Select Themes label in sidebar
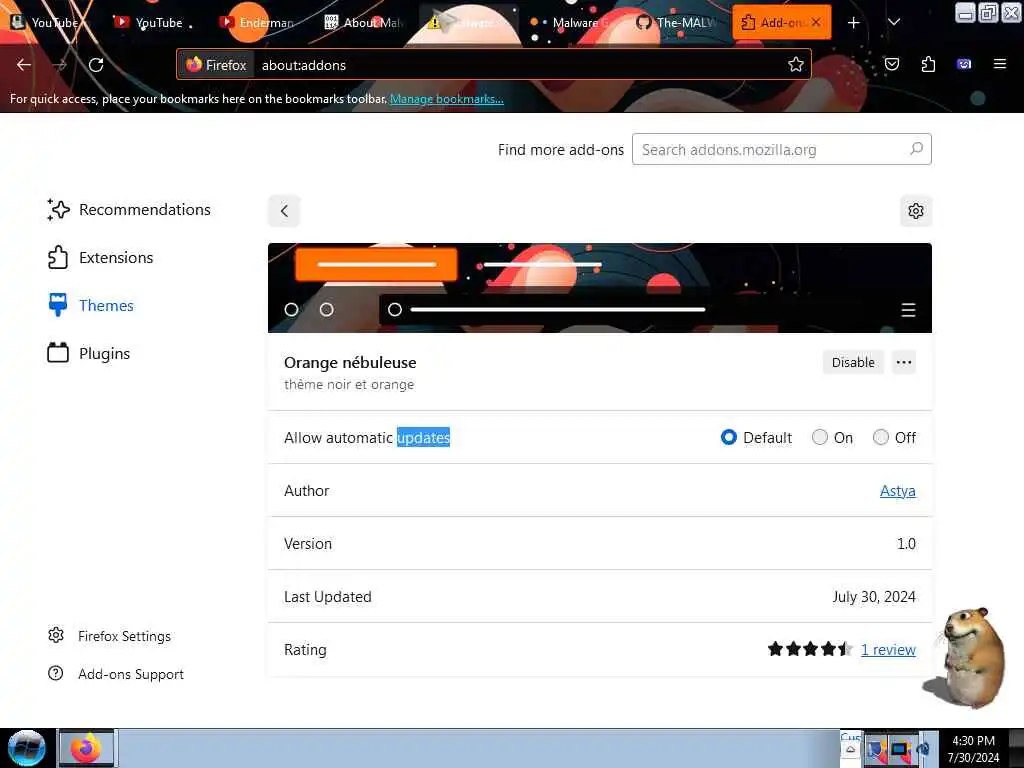1024x768 pixels. (x=106, y=306)
